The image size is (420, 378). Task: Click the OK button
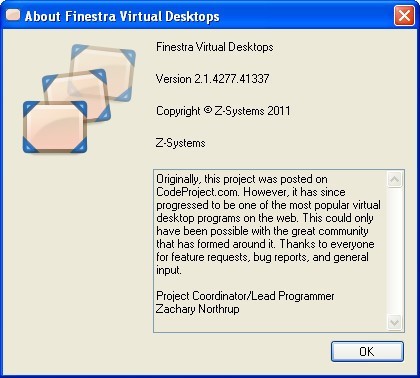click(x=367, y=351)
